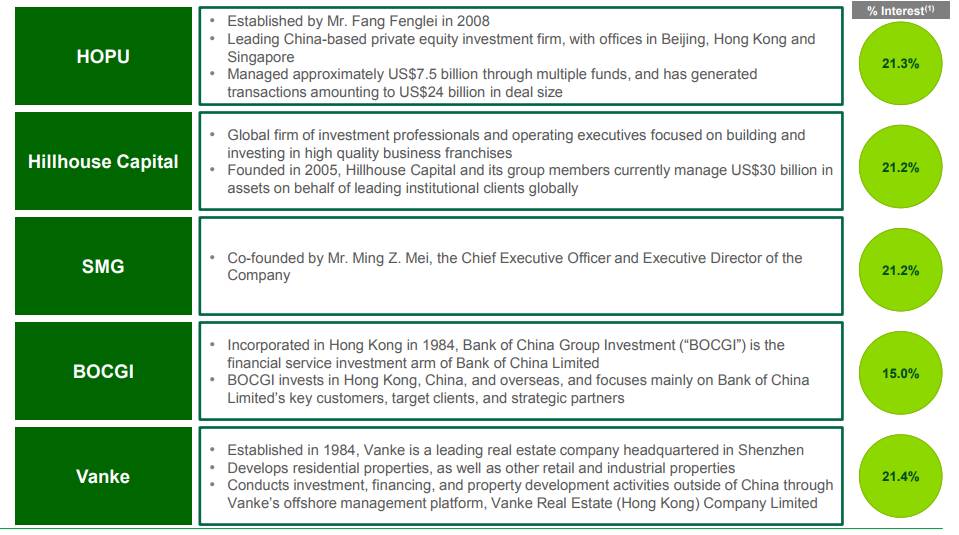This screenshot has height=535, width=959.
Task: Click the Vanke green label box
Action: click(x=103, y=476)
